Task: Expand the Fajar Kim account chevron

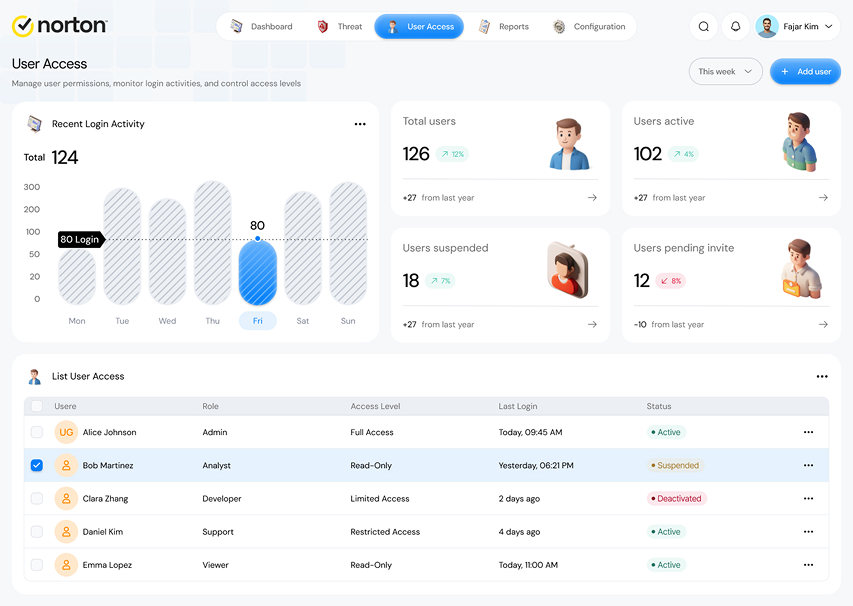Action: [829, 27]
